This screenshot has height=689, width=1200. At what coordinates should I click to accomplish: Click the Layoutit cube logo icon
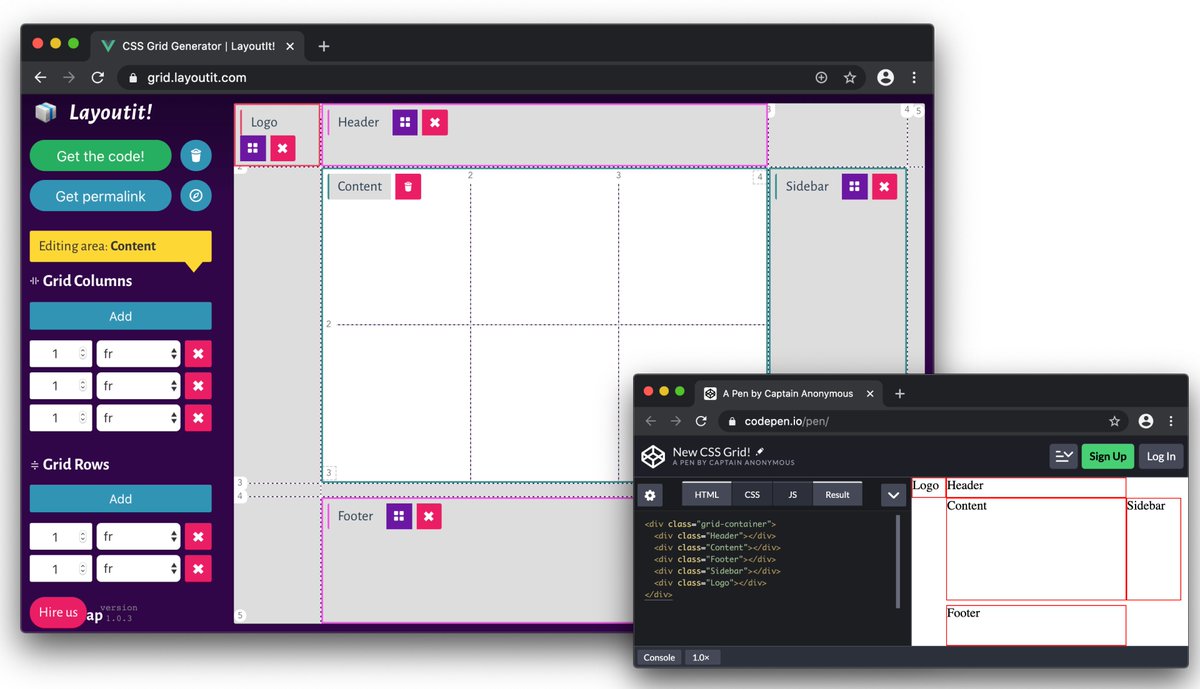[46, 113]
